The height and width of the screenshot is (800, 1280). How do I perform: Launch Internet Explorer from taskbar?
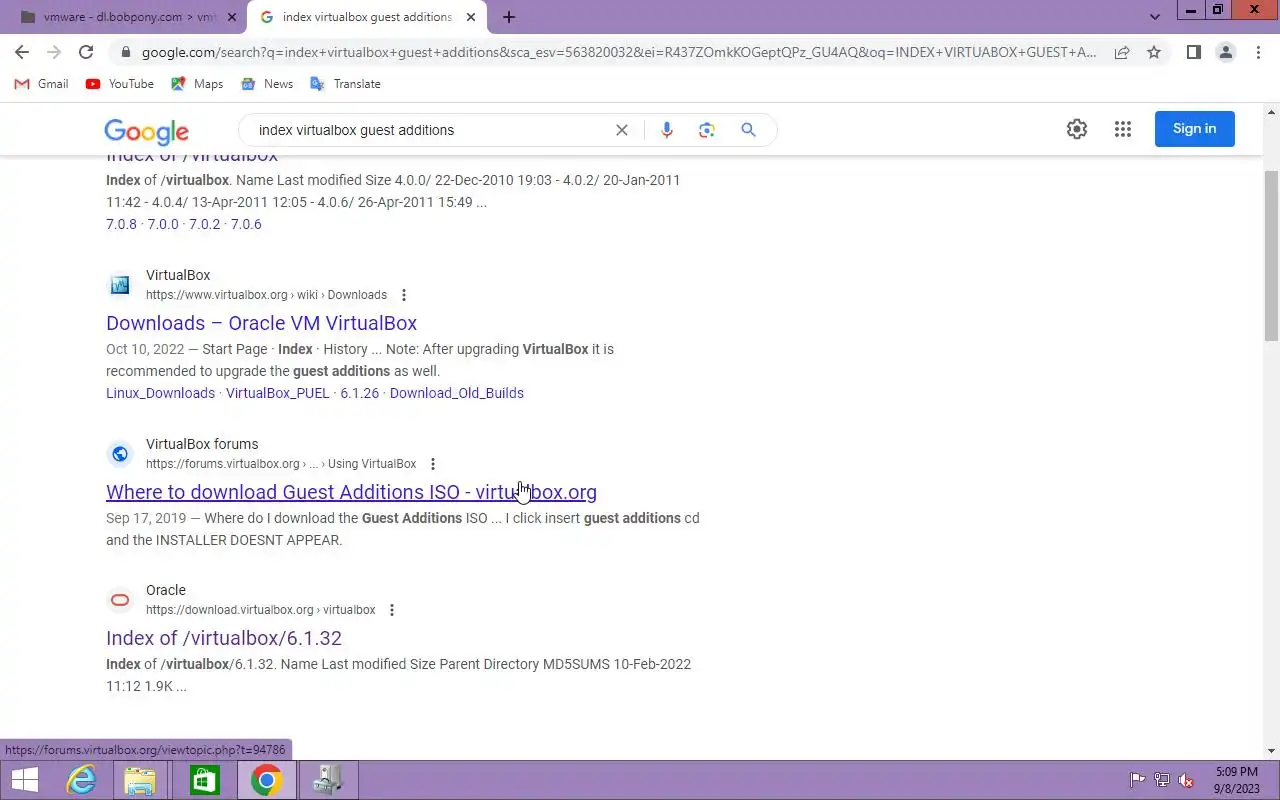(x=81, y=780)
